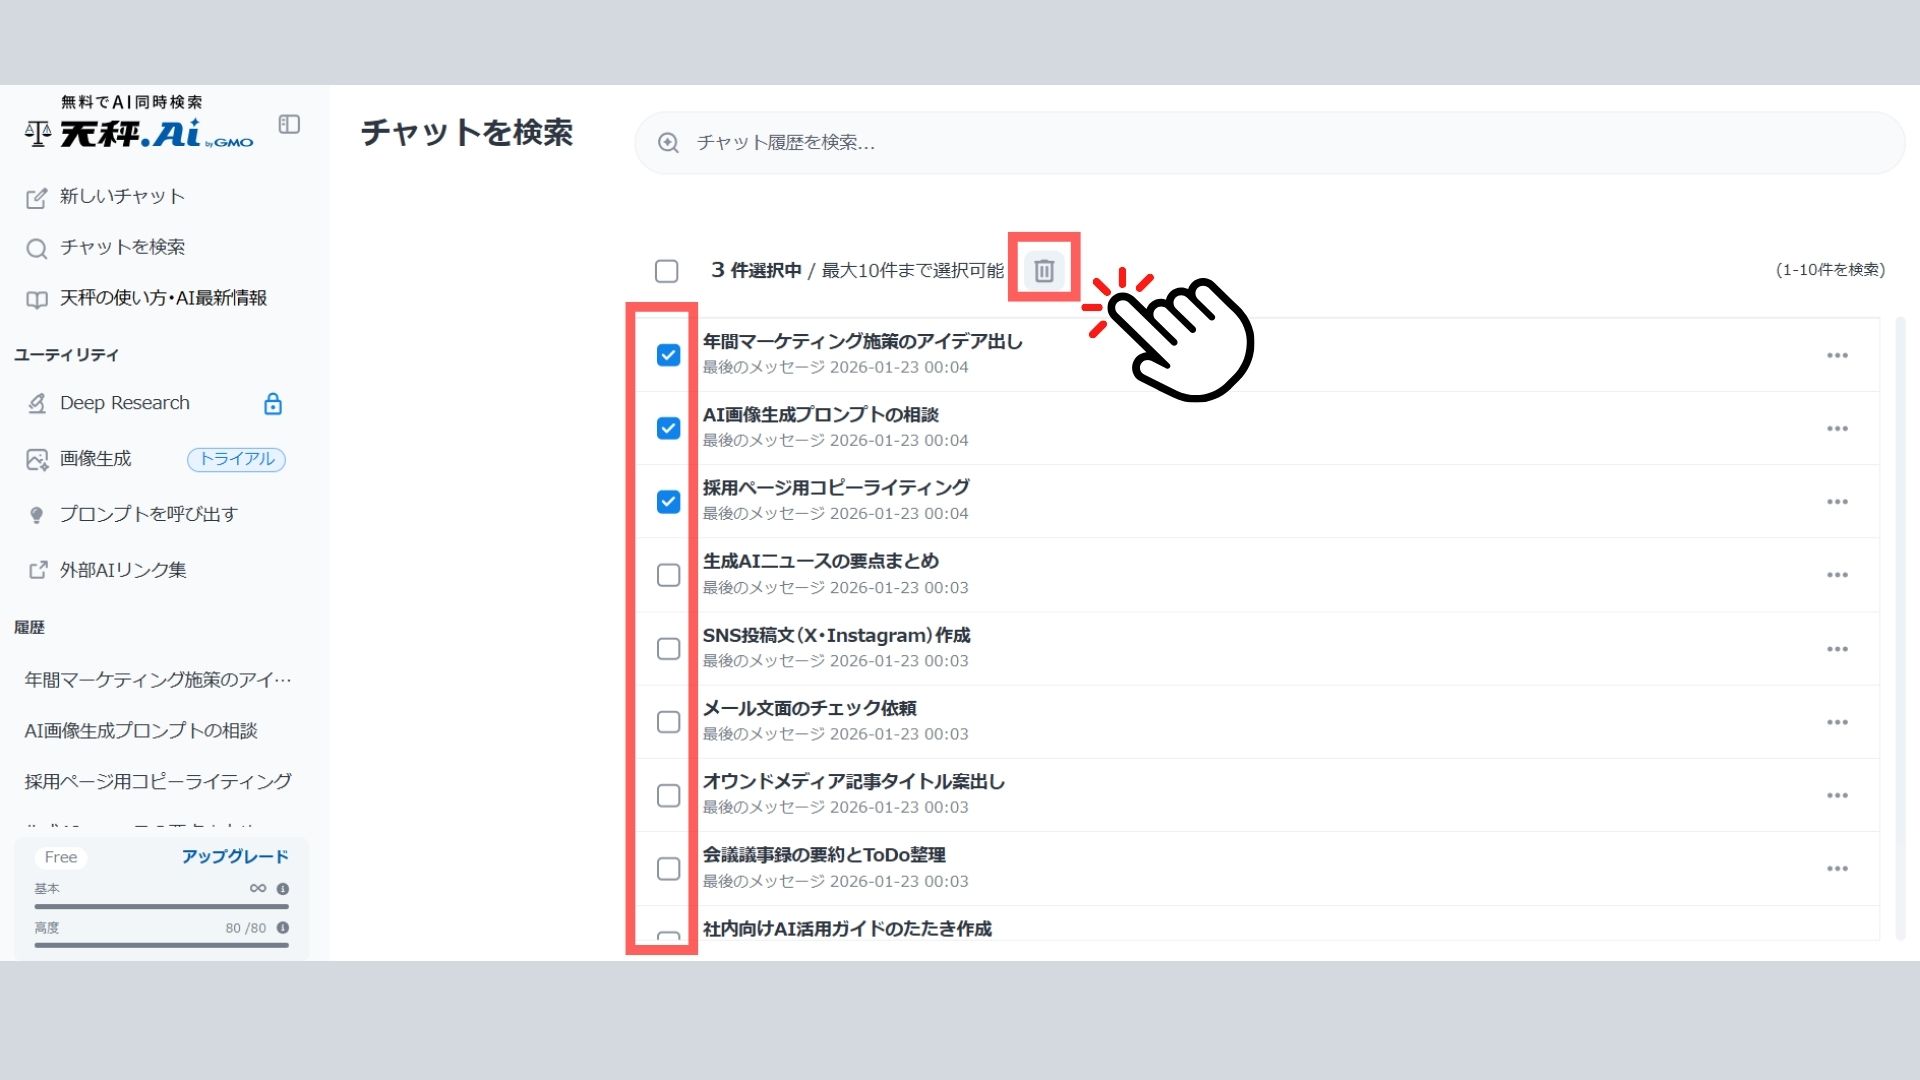The height and width of the screenshot is (1080, 1920).
Task: Check the 生成AIニュースの要点まとめ checkbox
Action: point(668,575)
